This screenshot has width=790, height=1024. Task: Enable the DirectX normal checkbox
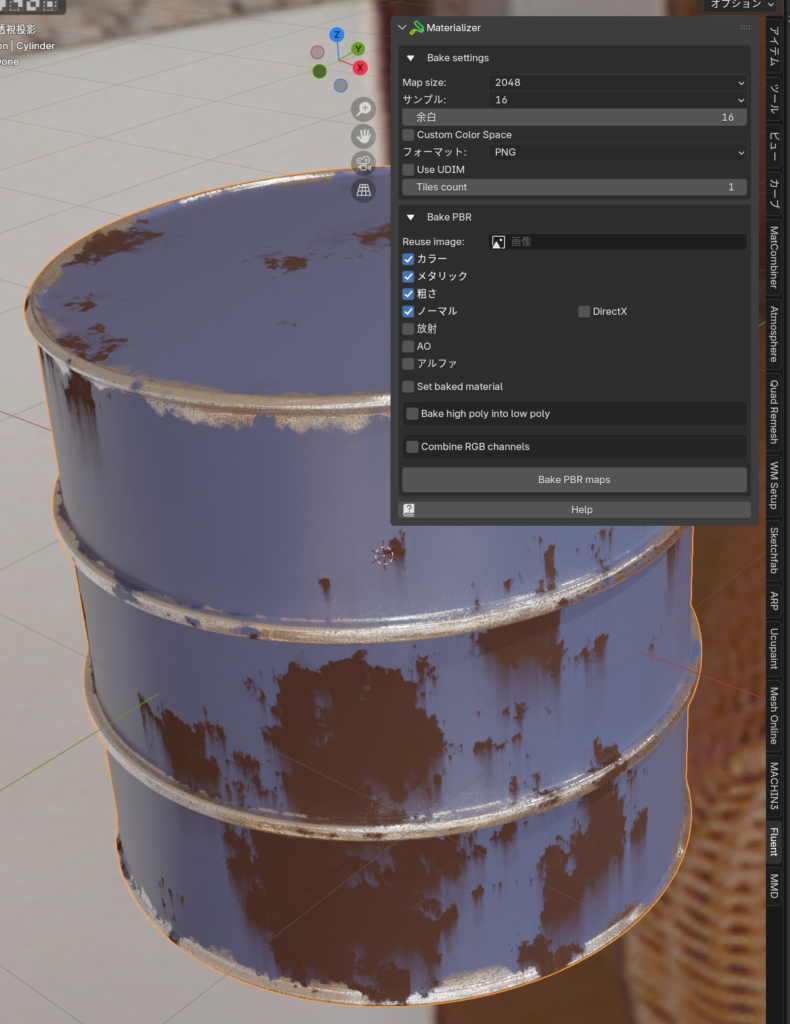tap(584, 312)
